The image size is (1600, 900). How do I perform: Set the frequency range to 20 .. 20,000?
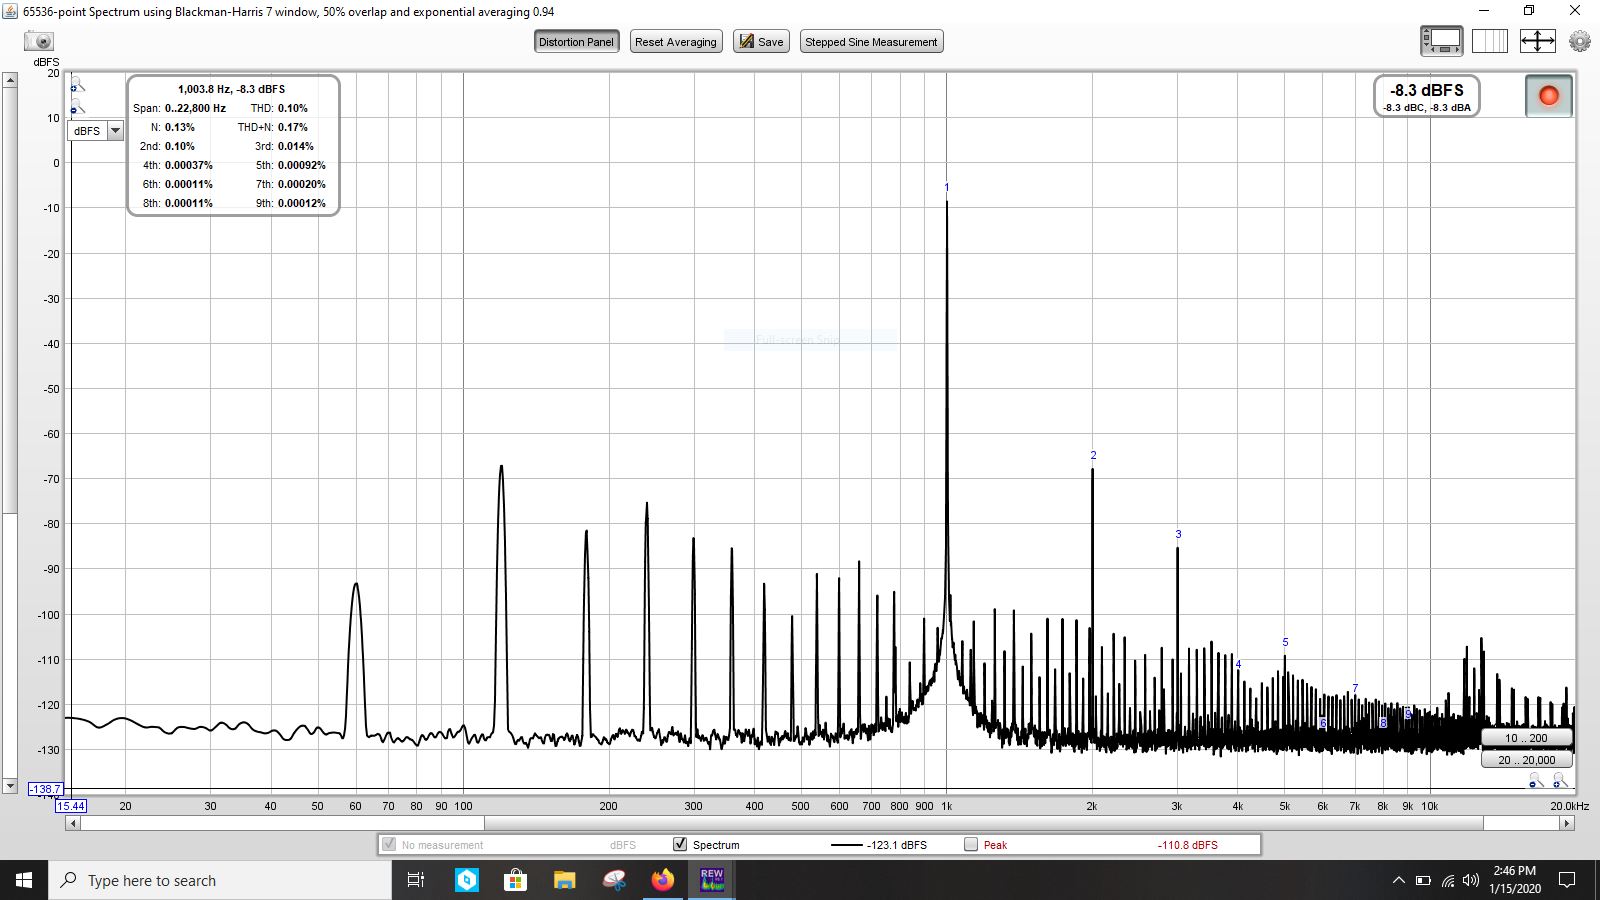(x=1526, y=760)
